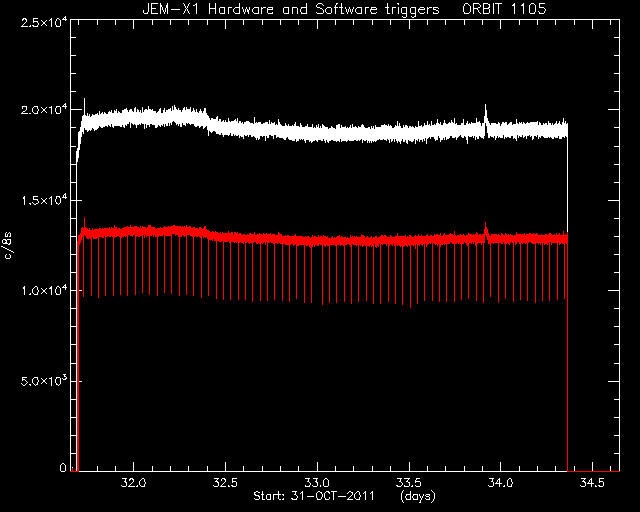
Task: Click the 33.5 x-axis tick label
Action: pos(409,483)
